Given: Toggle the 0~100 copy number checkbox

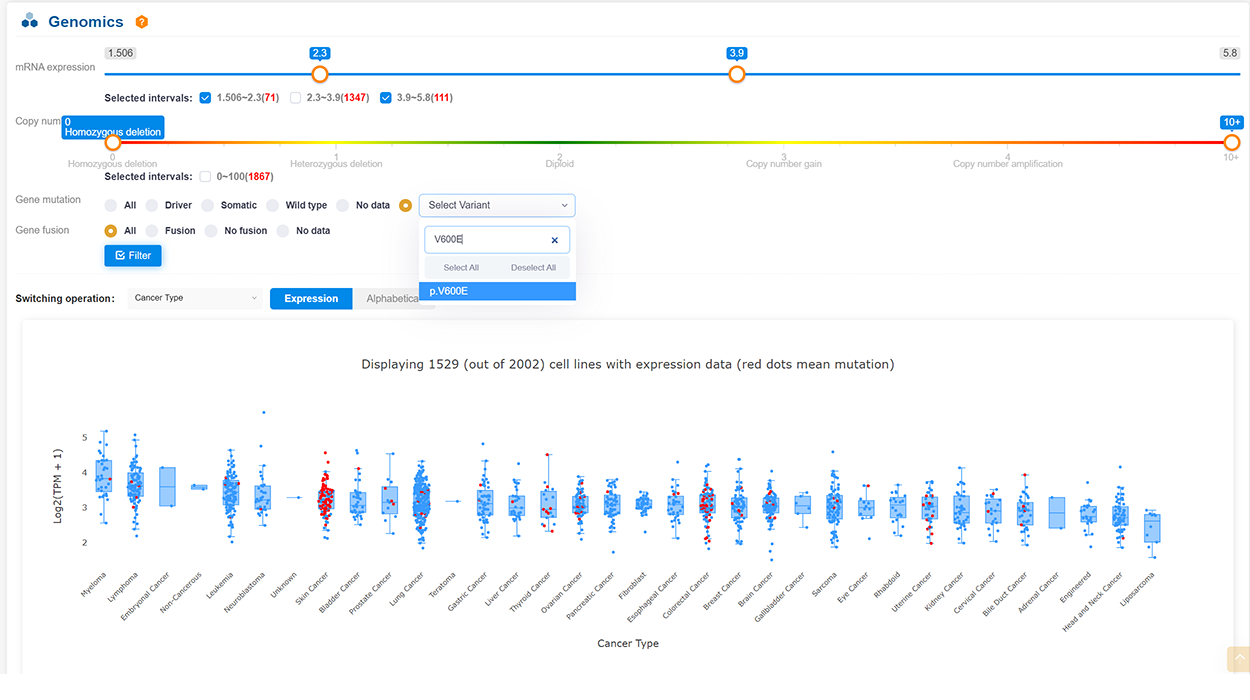Looking at the screenshot, I should [205, 177].
